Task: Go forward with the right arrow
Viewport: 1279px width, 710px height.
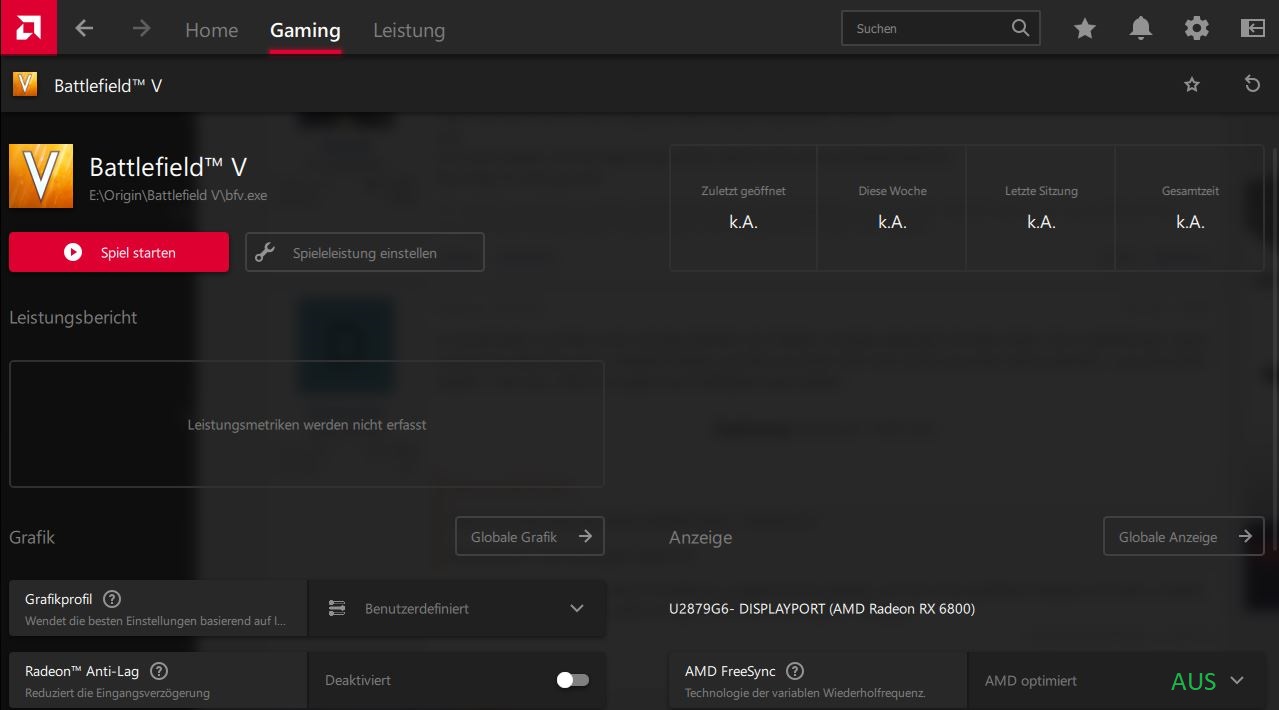Action: [x=141, y=28]
